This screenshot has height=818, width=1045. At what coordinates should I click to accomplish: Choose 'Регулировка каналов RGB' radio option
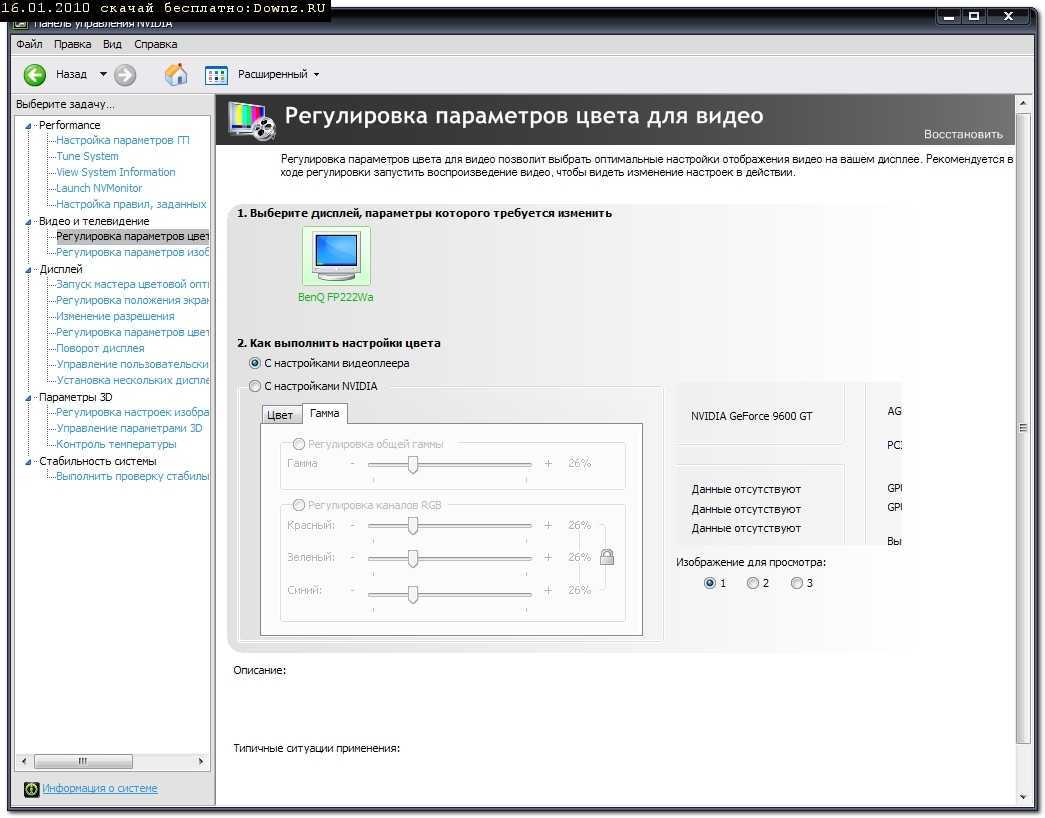point(299,505)
